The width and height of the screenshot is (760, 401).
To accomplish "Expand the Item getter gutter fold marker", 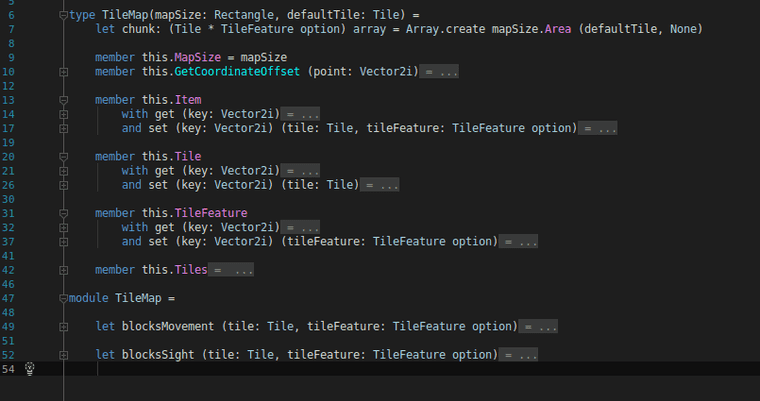I will 63,114.
